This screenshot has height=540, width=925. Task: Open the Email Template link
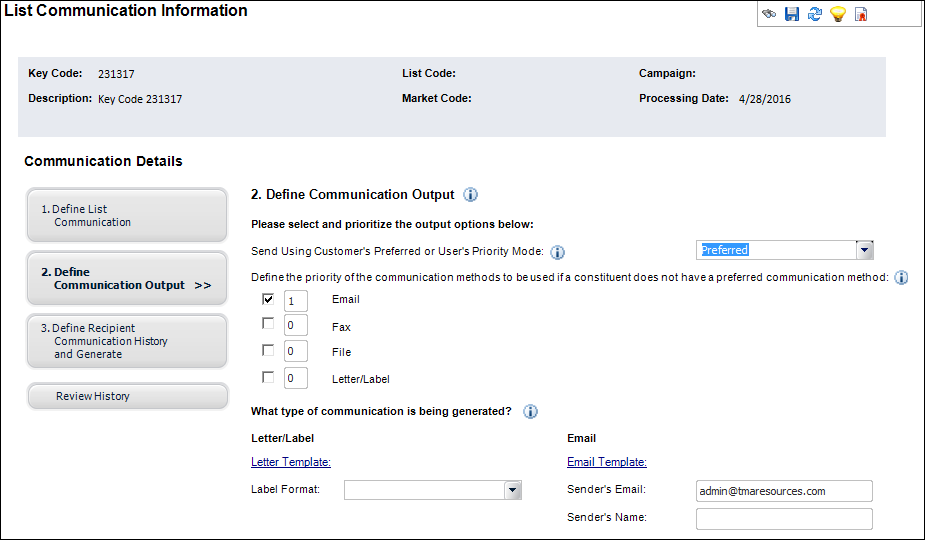point(607,462)
